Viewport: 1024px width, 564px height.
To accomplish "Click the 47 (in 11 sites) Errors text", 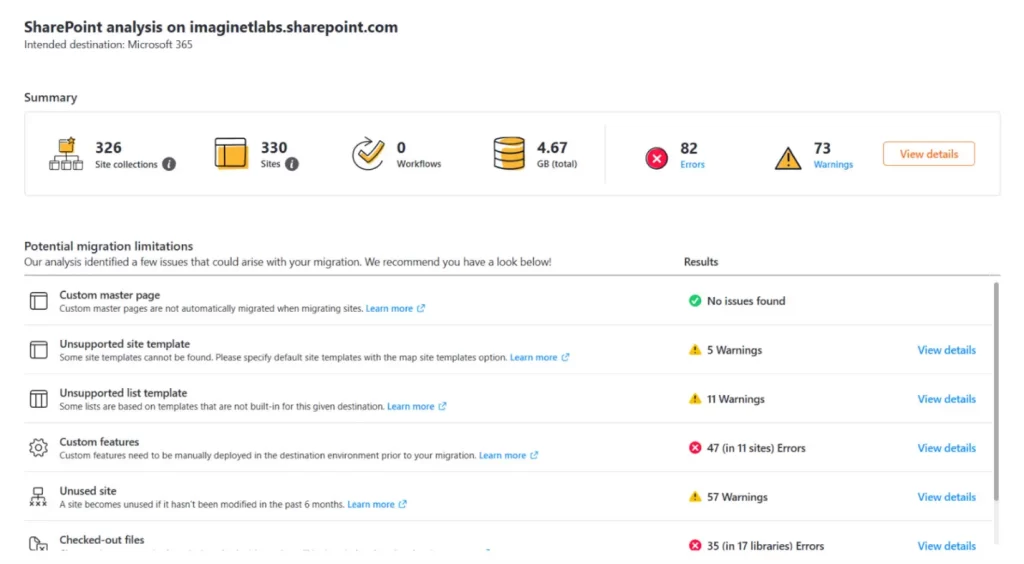I will 756,448.
